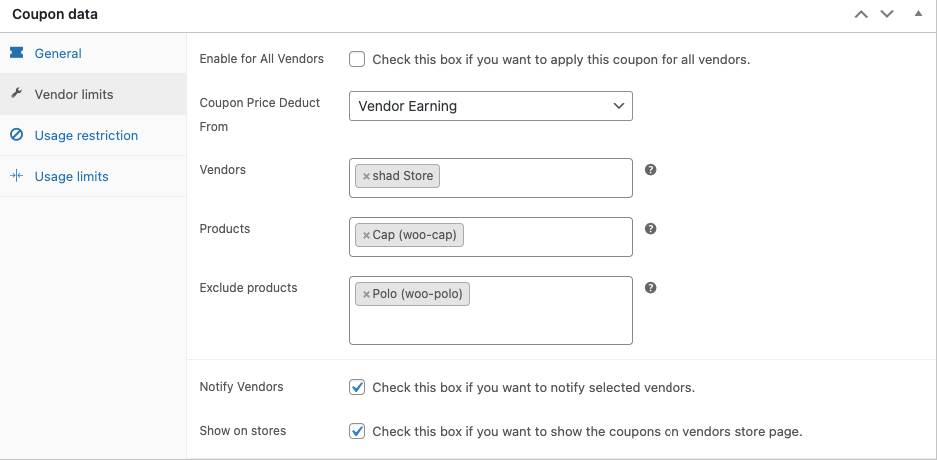Enable coupon for all vendors checkbox
The image size is (937, 460).
(x=357, y=59)
